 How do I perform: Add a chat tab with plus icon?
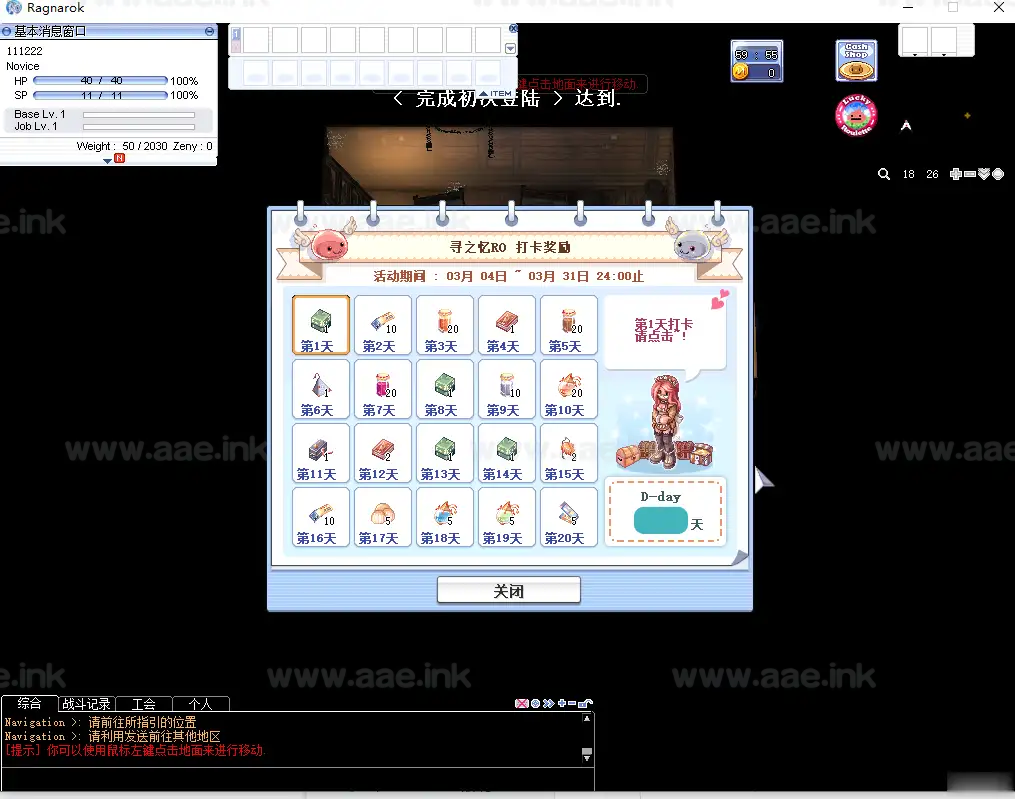[562, 703]
